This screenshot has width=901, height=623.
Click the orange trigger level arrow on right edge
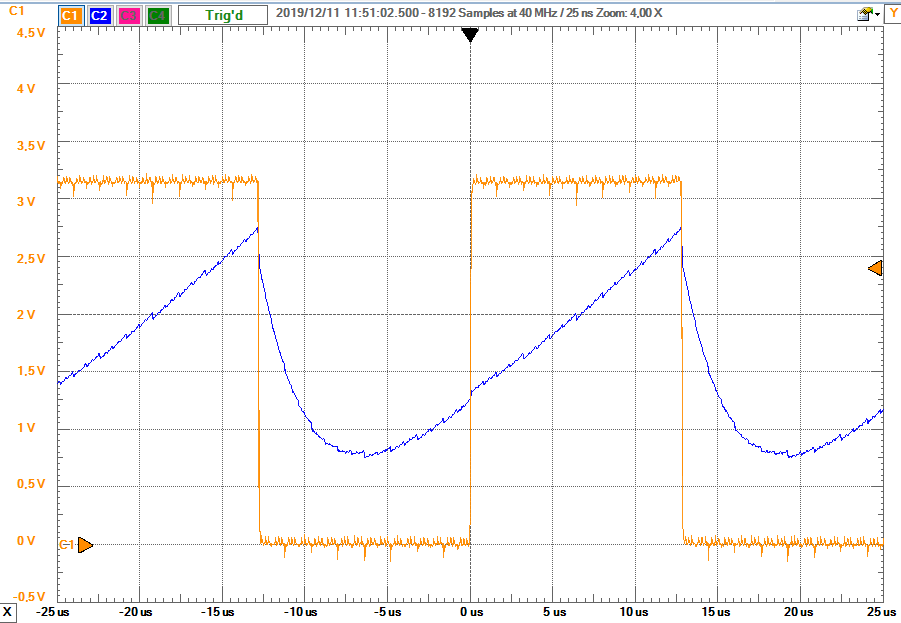(x=875, y=268)
